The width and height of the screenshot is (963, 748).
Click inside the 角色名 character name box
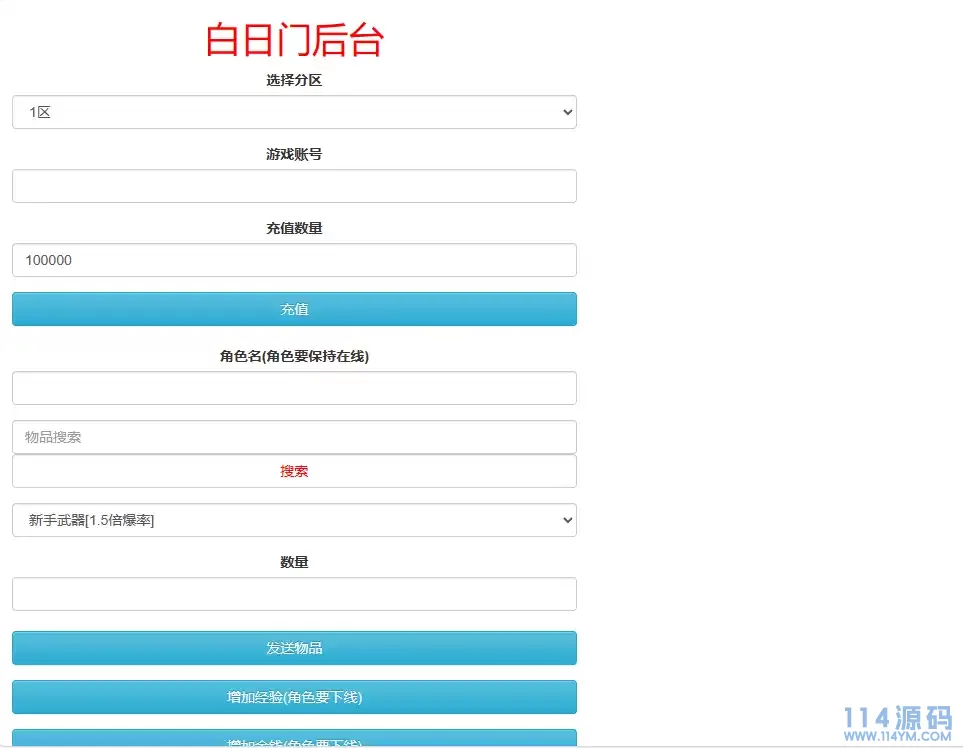coord(293,388)
